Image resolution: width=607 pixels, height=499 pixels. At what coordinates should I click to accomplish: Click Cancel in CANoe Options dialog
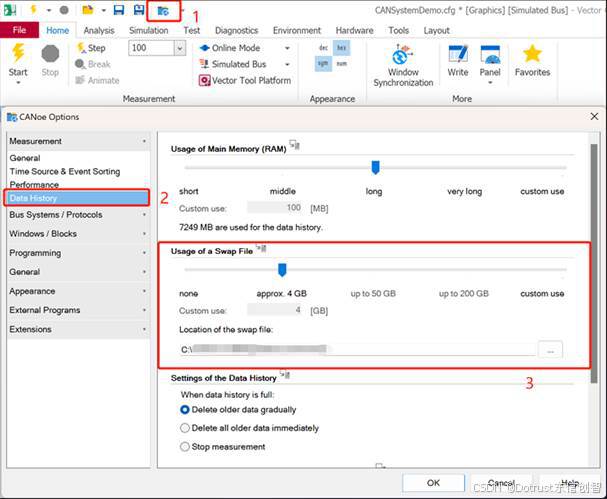pyautogui.click(x=501, y=483)
